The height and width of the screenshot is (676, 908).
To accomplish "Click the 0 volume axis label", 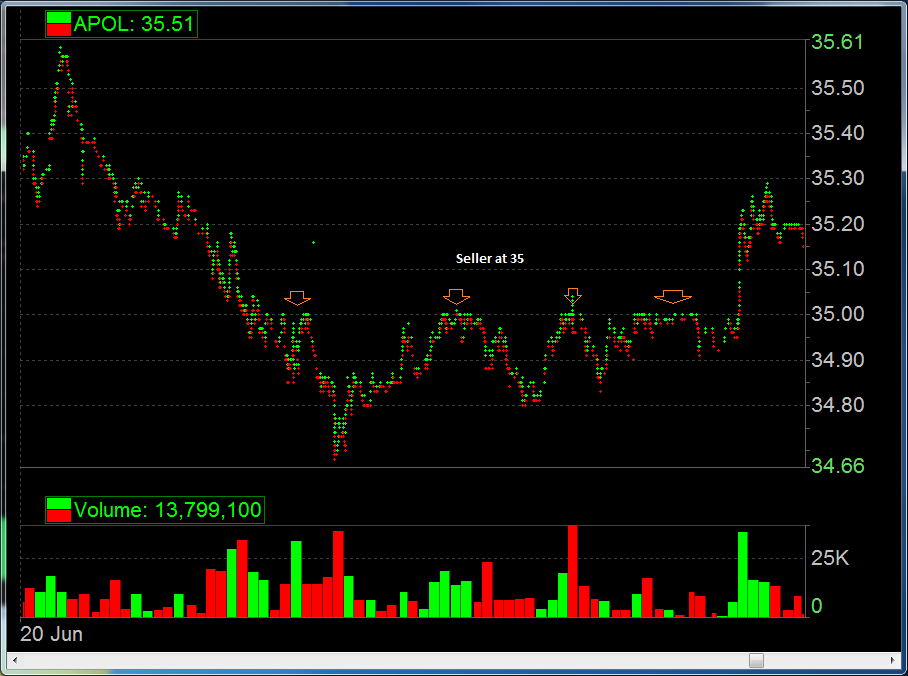I will click(x=817, y=606).
